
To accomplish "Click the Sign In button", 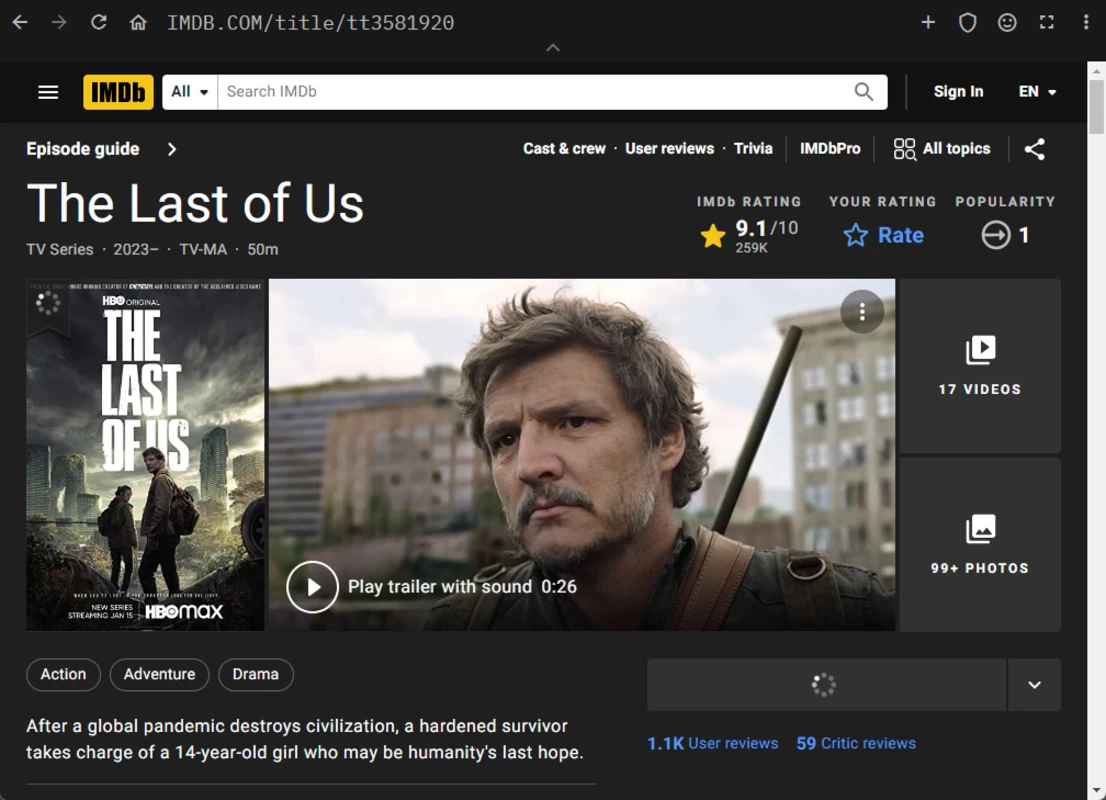I will [958, 92].
